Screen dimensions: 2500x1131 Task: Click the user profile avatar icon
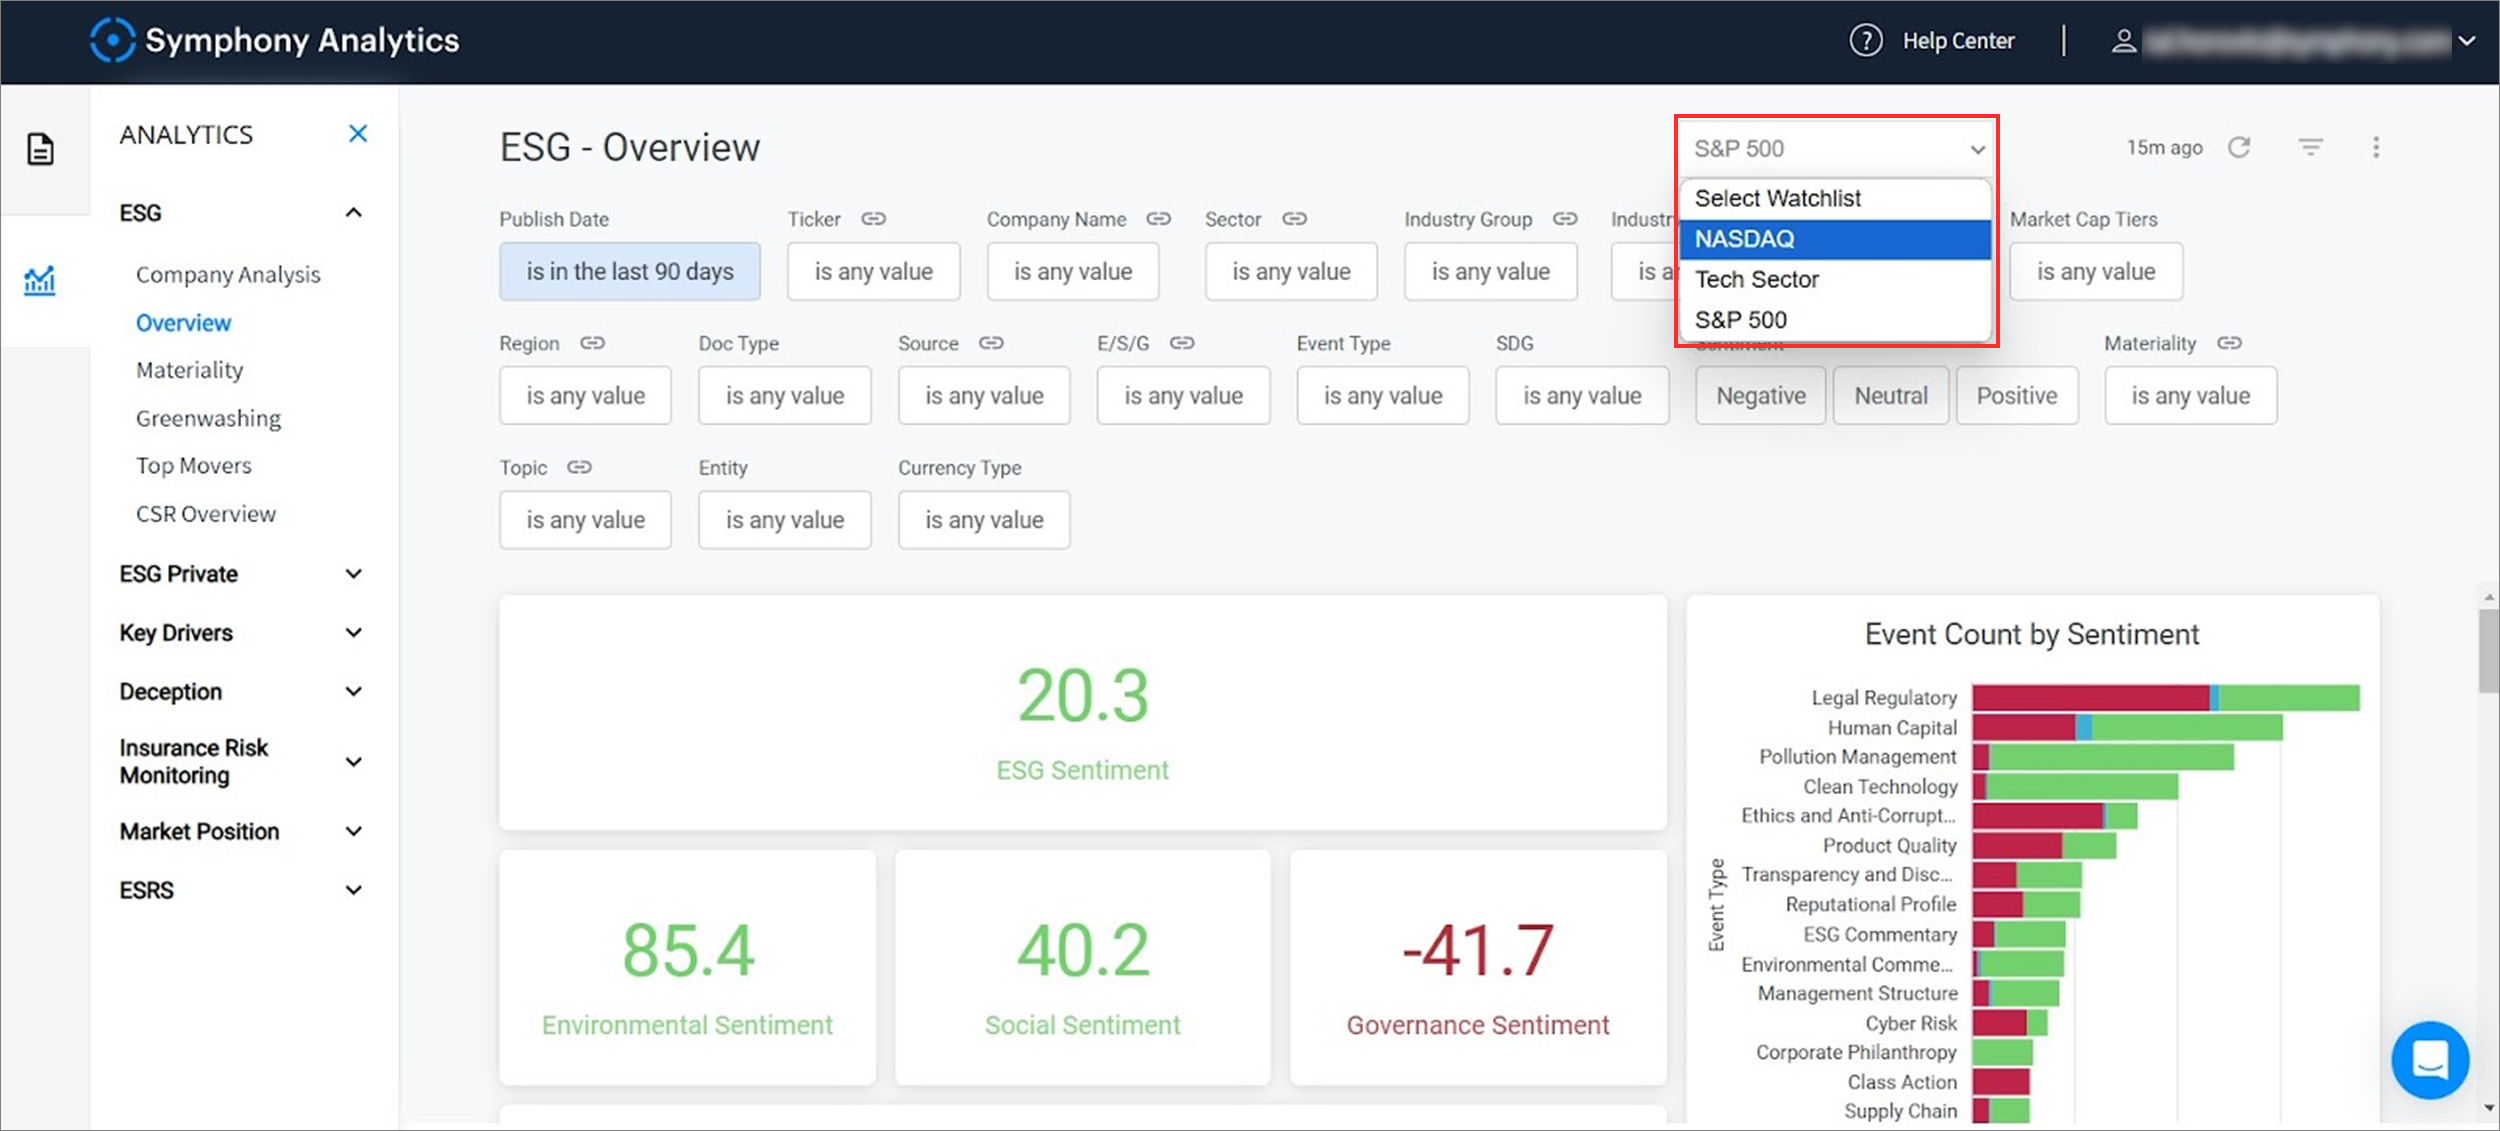coord(2124,41)
